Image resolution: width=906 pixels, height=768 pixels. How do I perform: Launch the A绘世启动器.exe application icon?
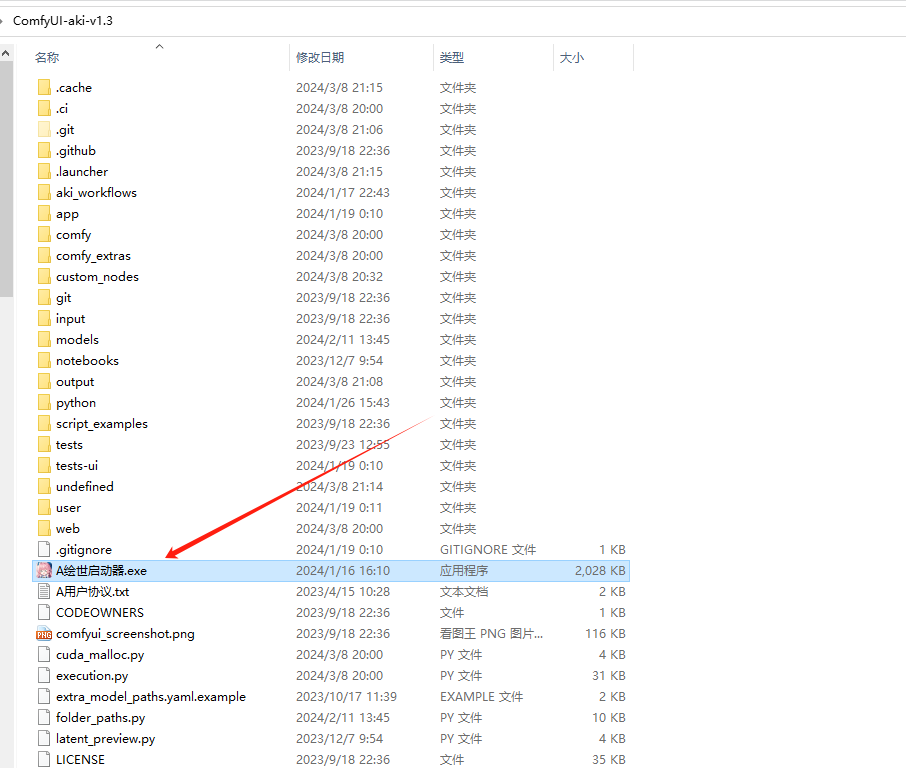click(45, 570)
